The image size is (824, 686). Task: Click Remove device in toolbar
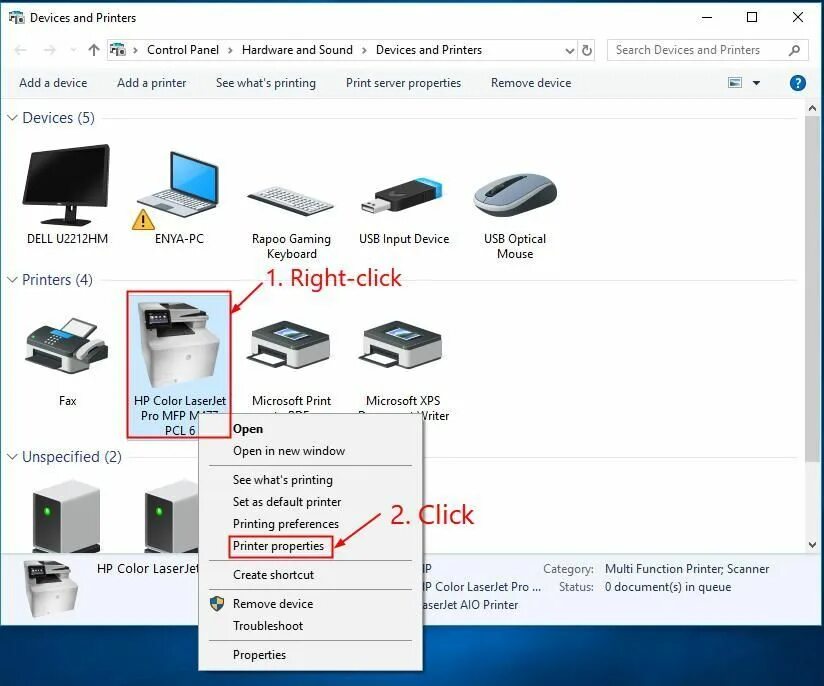tap(531, 83)
